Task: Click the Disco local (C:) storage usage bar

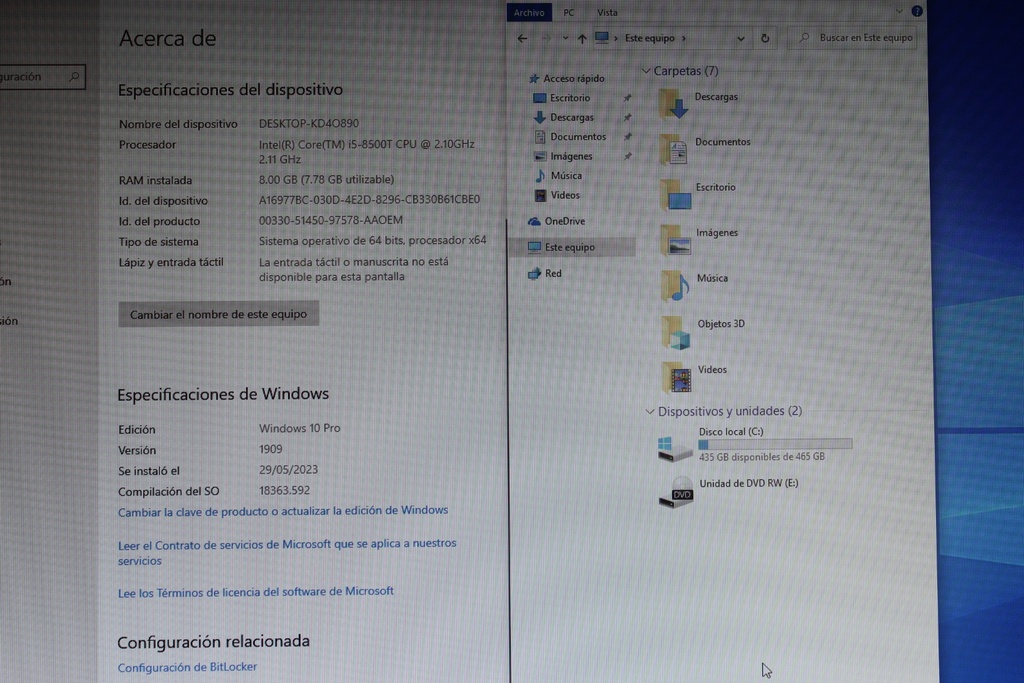Action: [775, 444]
